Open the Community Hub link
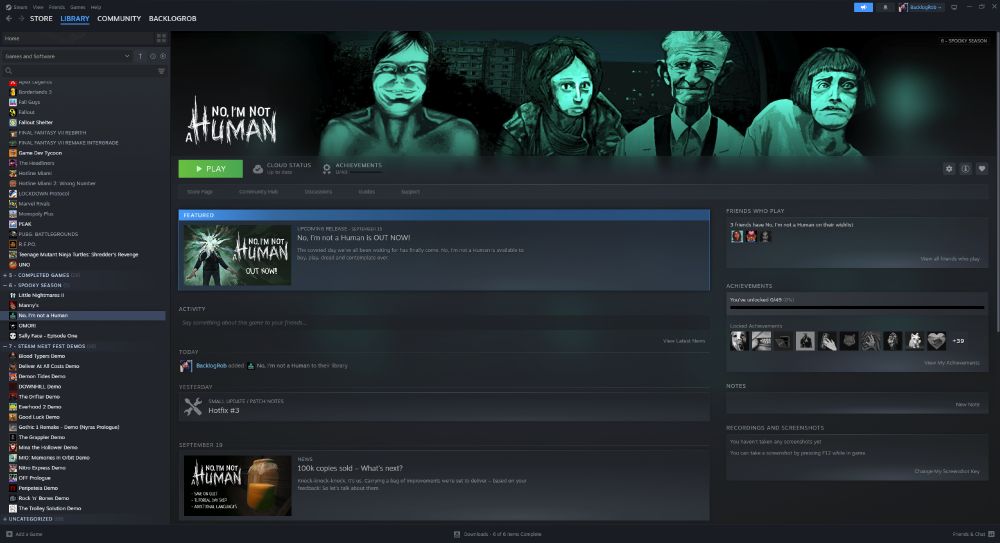 pyautogui.click(x=258, y=192)
